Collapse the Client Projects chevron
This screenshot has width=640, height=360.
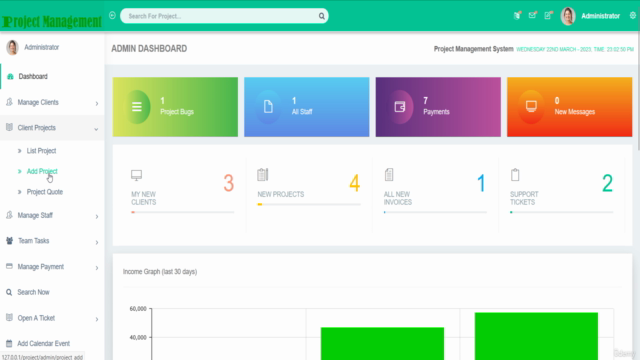coord(96,129)
